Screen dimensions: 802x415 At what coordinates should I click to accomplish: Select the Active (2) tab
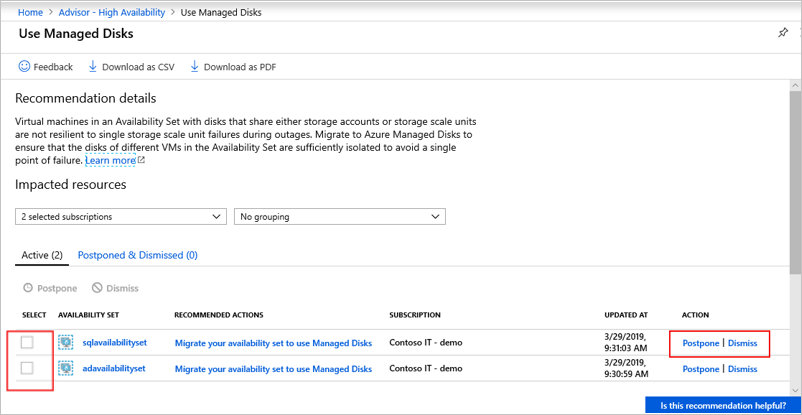(42, 255)
